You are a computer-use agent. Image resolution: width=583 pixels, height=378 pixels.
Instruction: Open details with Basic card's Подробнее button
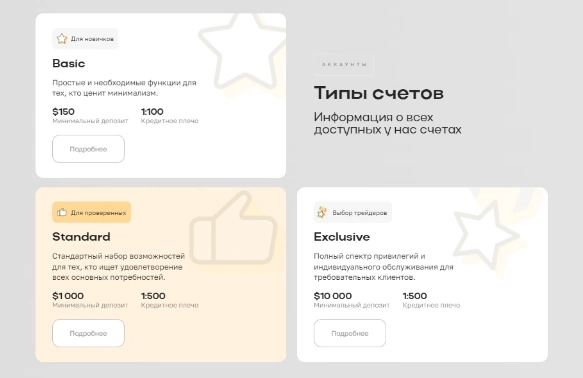coord(88,149)
